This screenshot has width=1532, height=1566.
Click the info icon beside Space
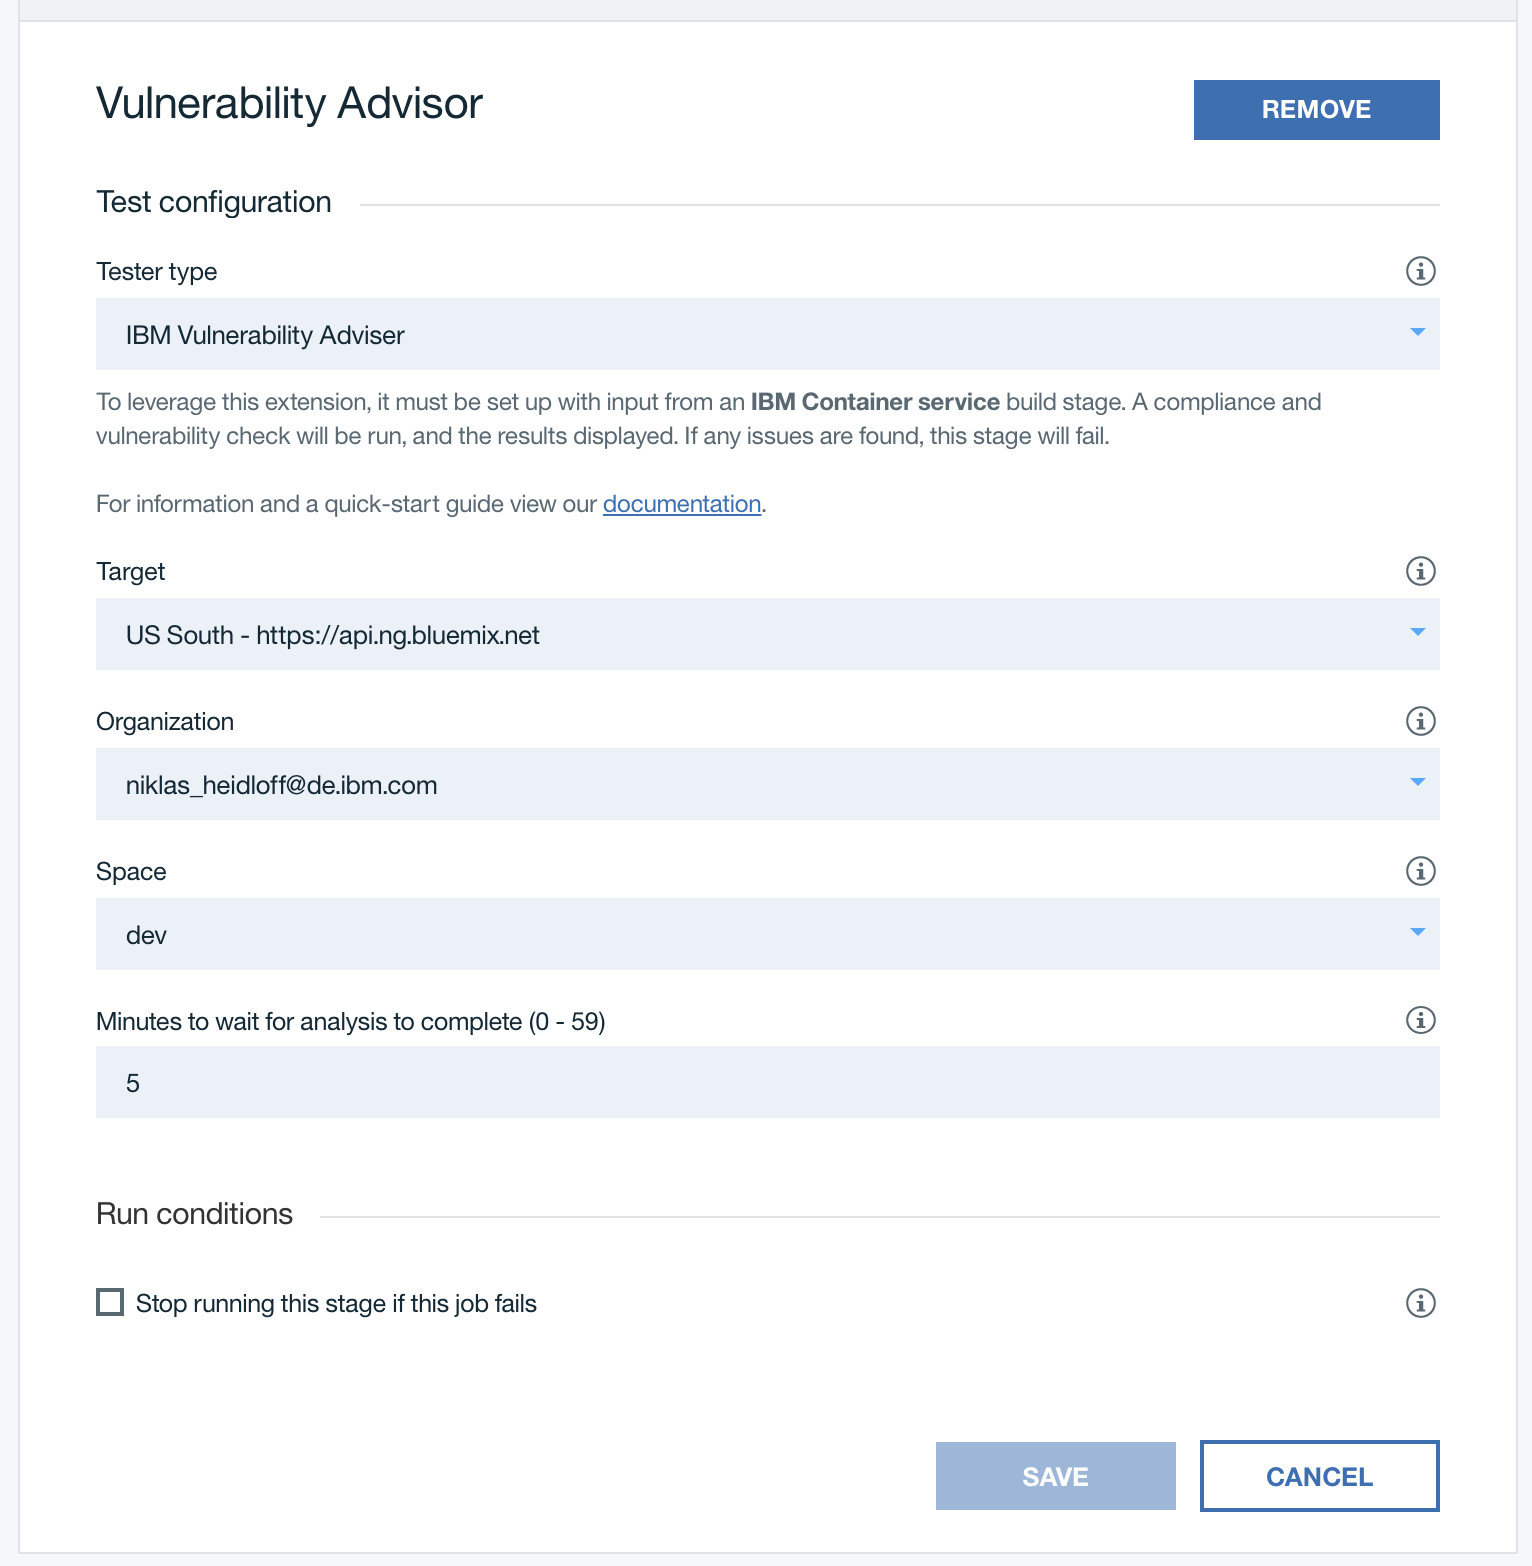coord(1420,871)
